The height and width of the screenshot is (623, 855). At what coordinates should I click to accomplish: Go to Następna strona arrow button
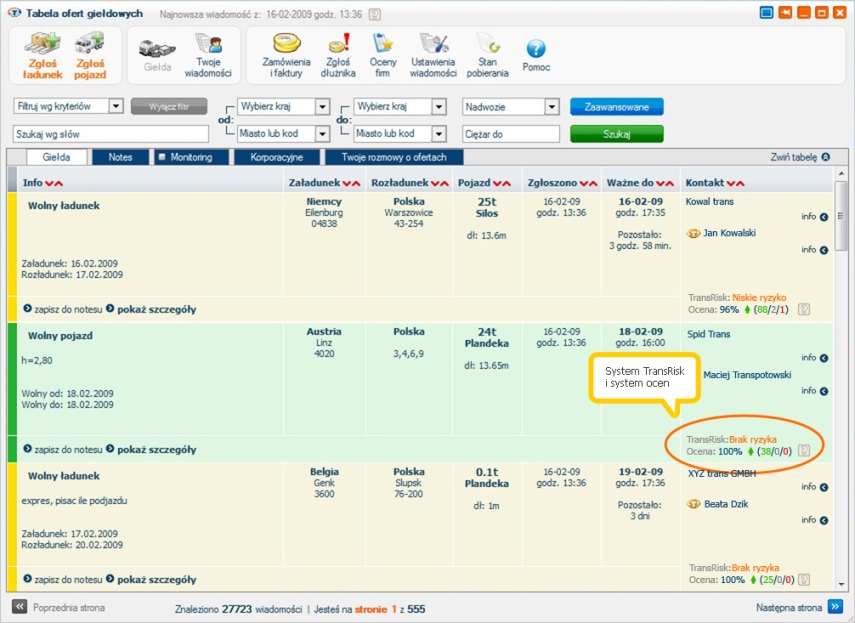click(x=835, y=607)
